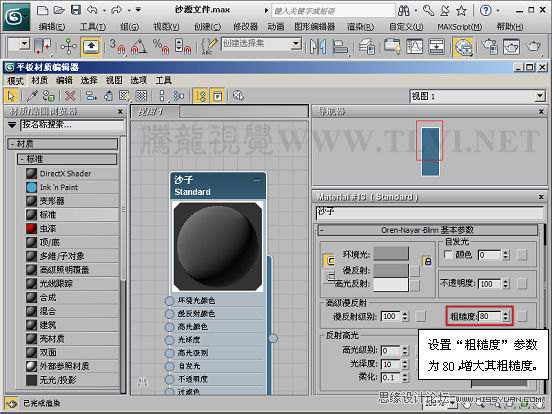Screen dimensions: 552x414
Task: Toggle the Percent Snap icon
Action: [x=161, y=46]
